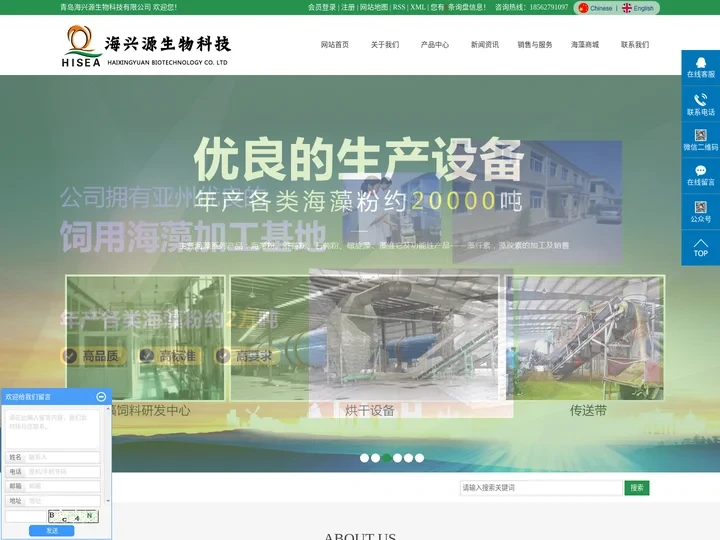
Task: Focus the 电话 phone field
Action: pos(52,472)
